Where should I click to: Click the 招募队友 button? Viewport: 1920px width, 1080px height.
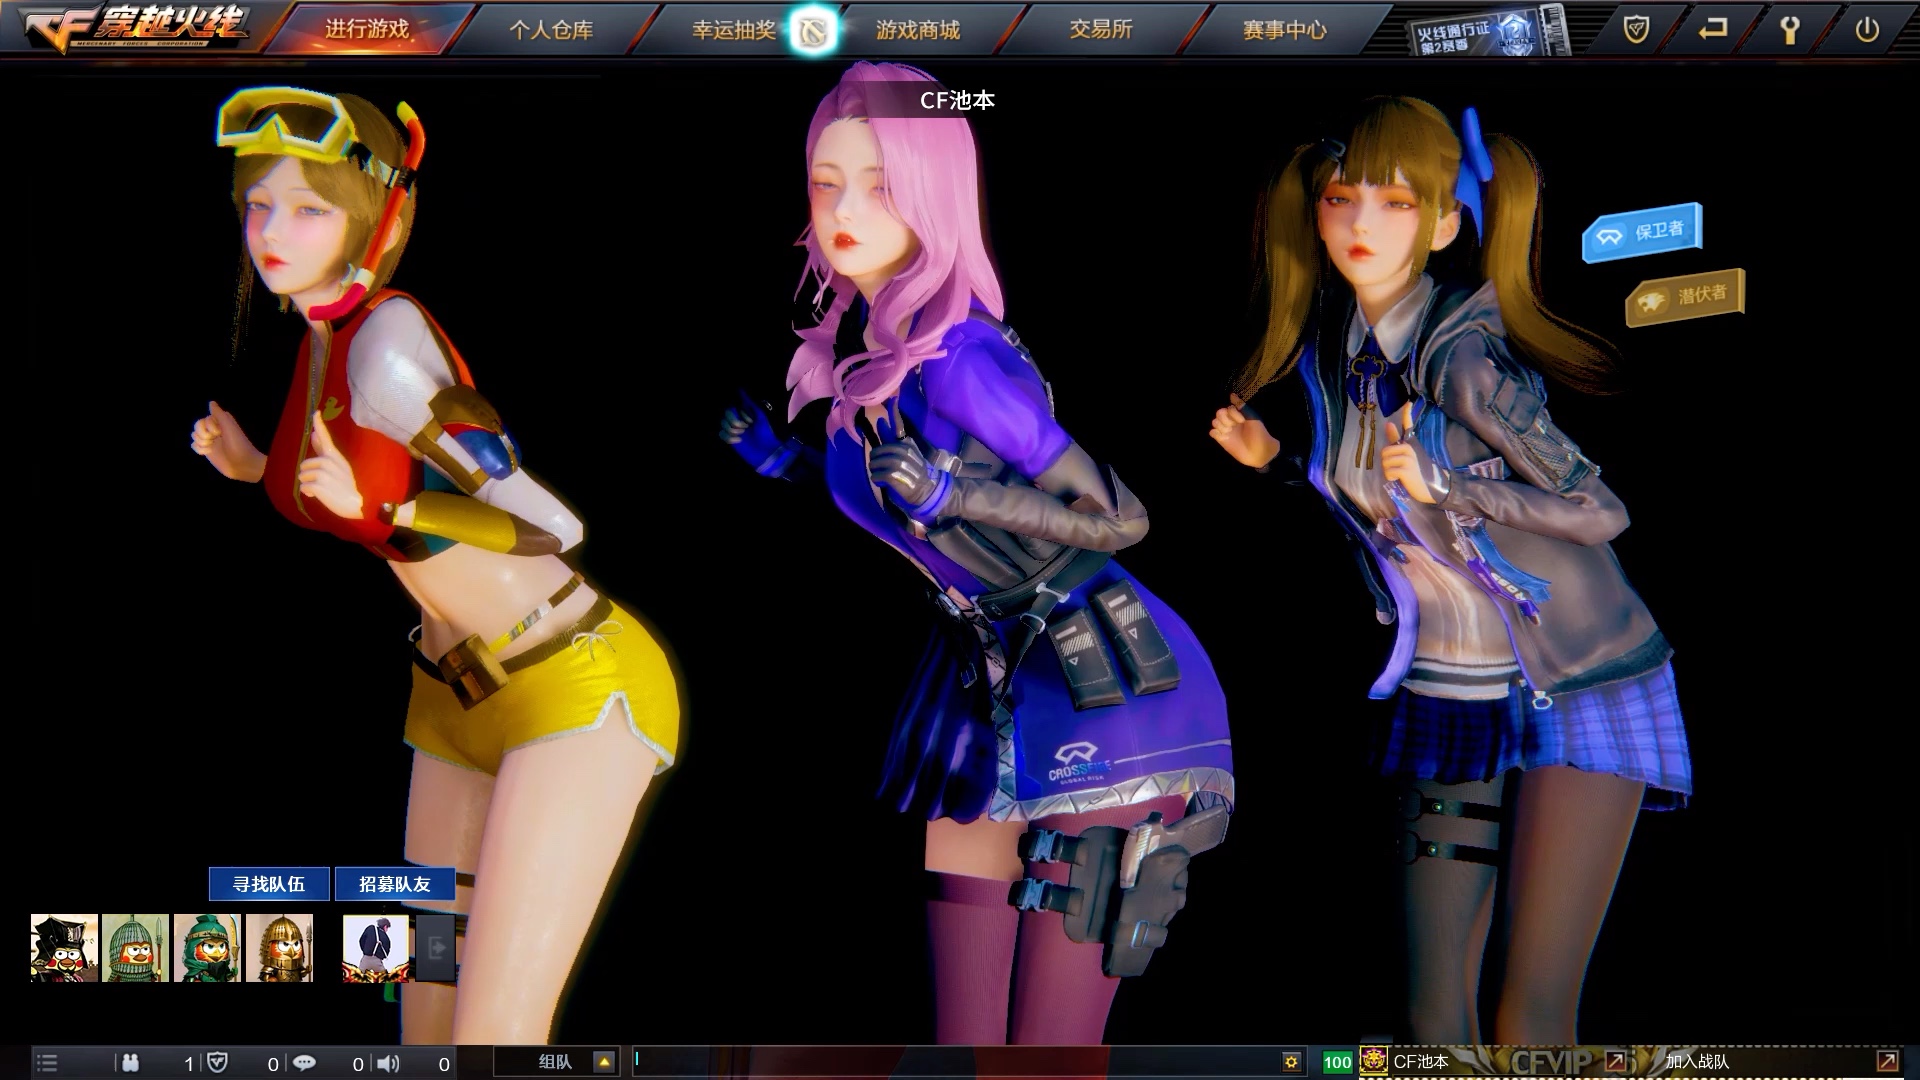395,884
